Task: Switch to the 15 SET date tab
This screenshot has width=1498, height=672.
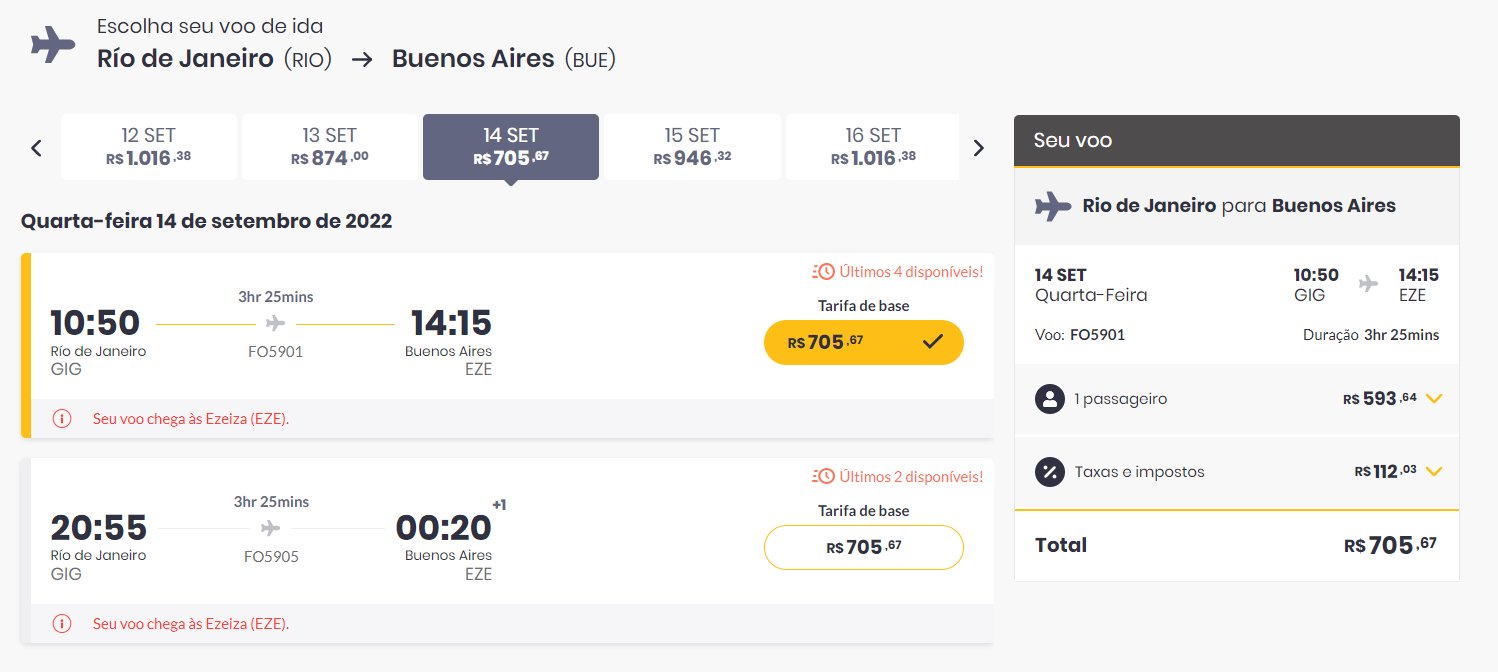Action: (x=692, y=147)
